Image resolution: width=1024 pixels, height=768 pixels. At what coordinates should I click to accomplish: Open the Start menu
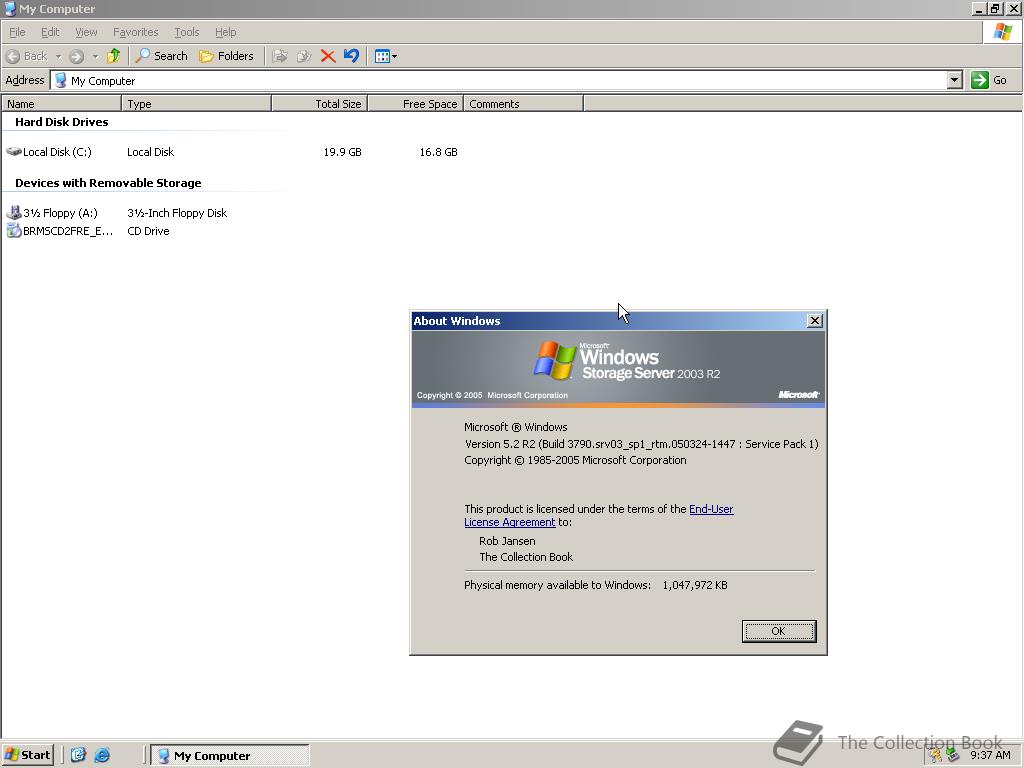tap(27, 755)
